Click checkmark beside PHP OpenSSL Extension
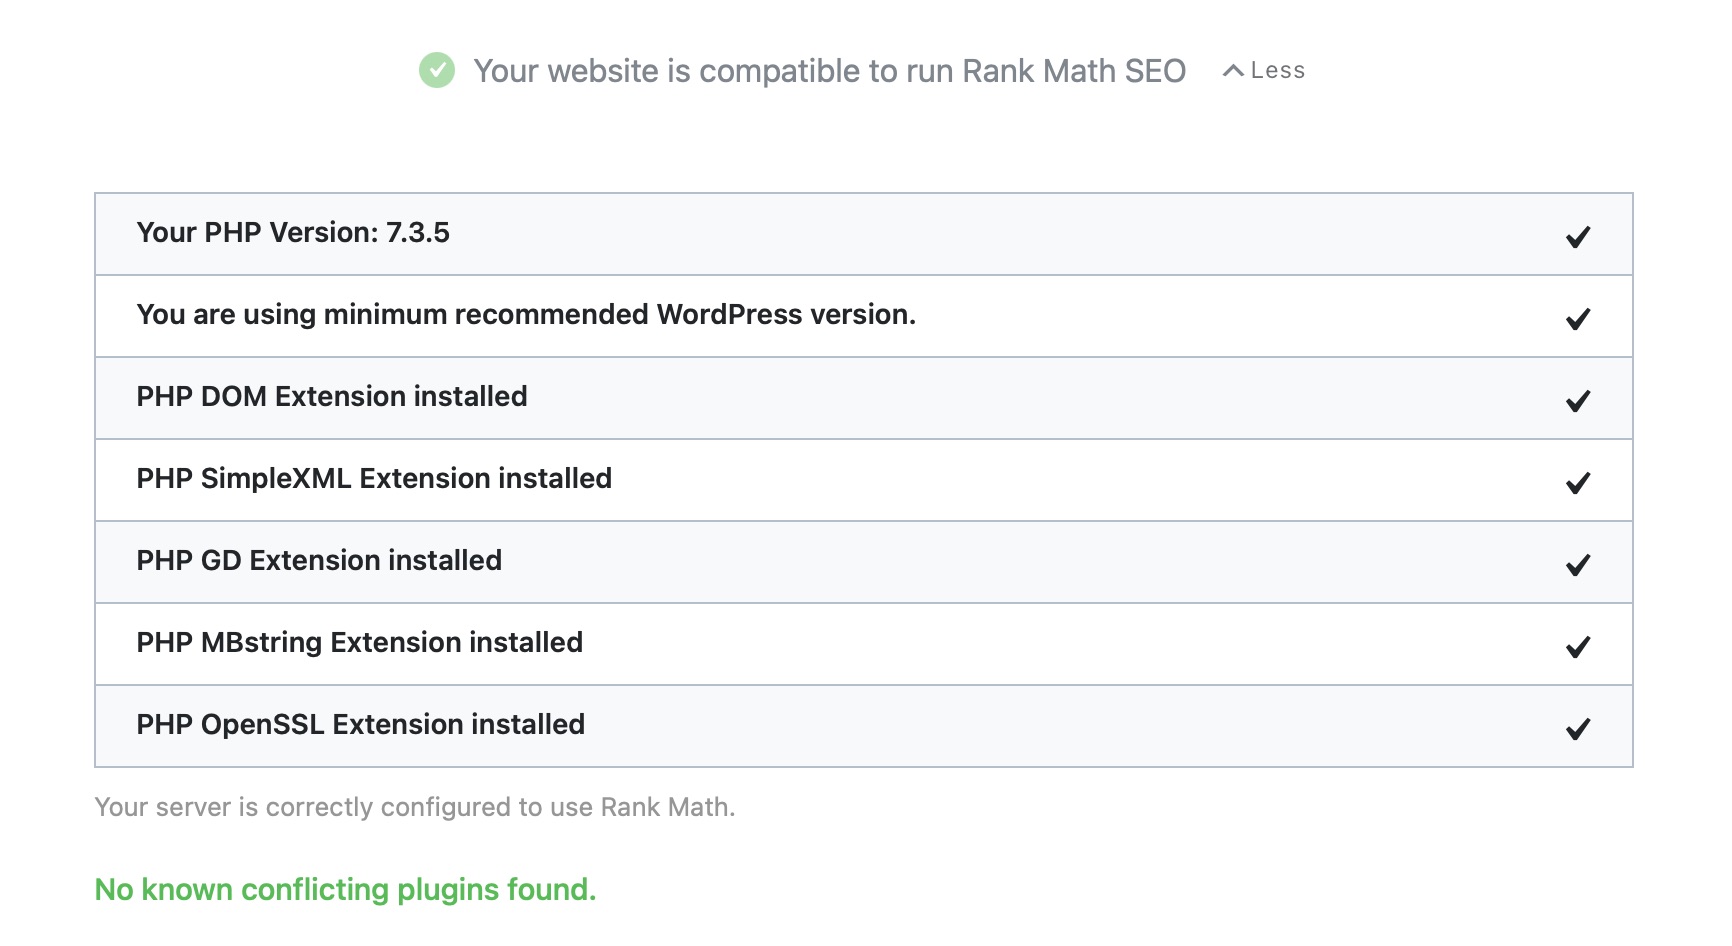The height and width of the screenshot is (946, 1732). [1578, 729]
